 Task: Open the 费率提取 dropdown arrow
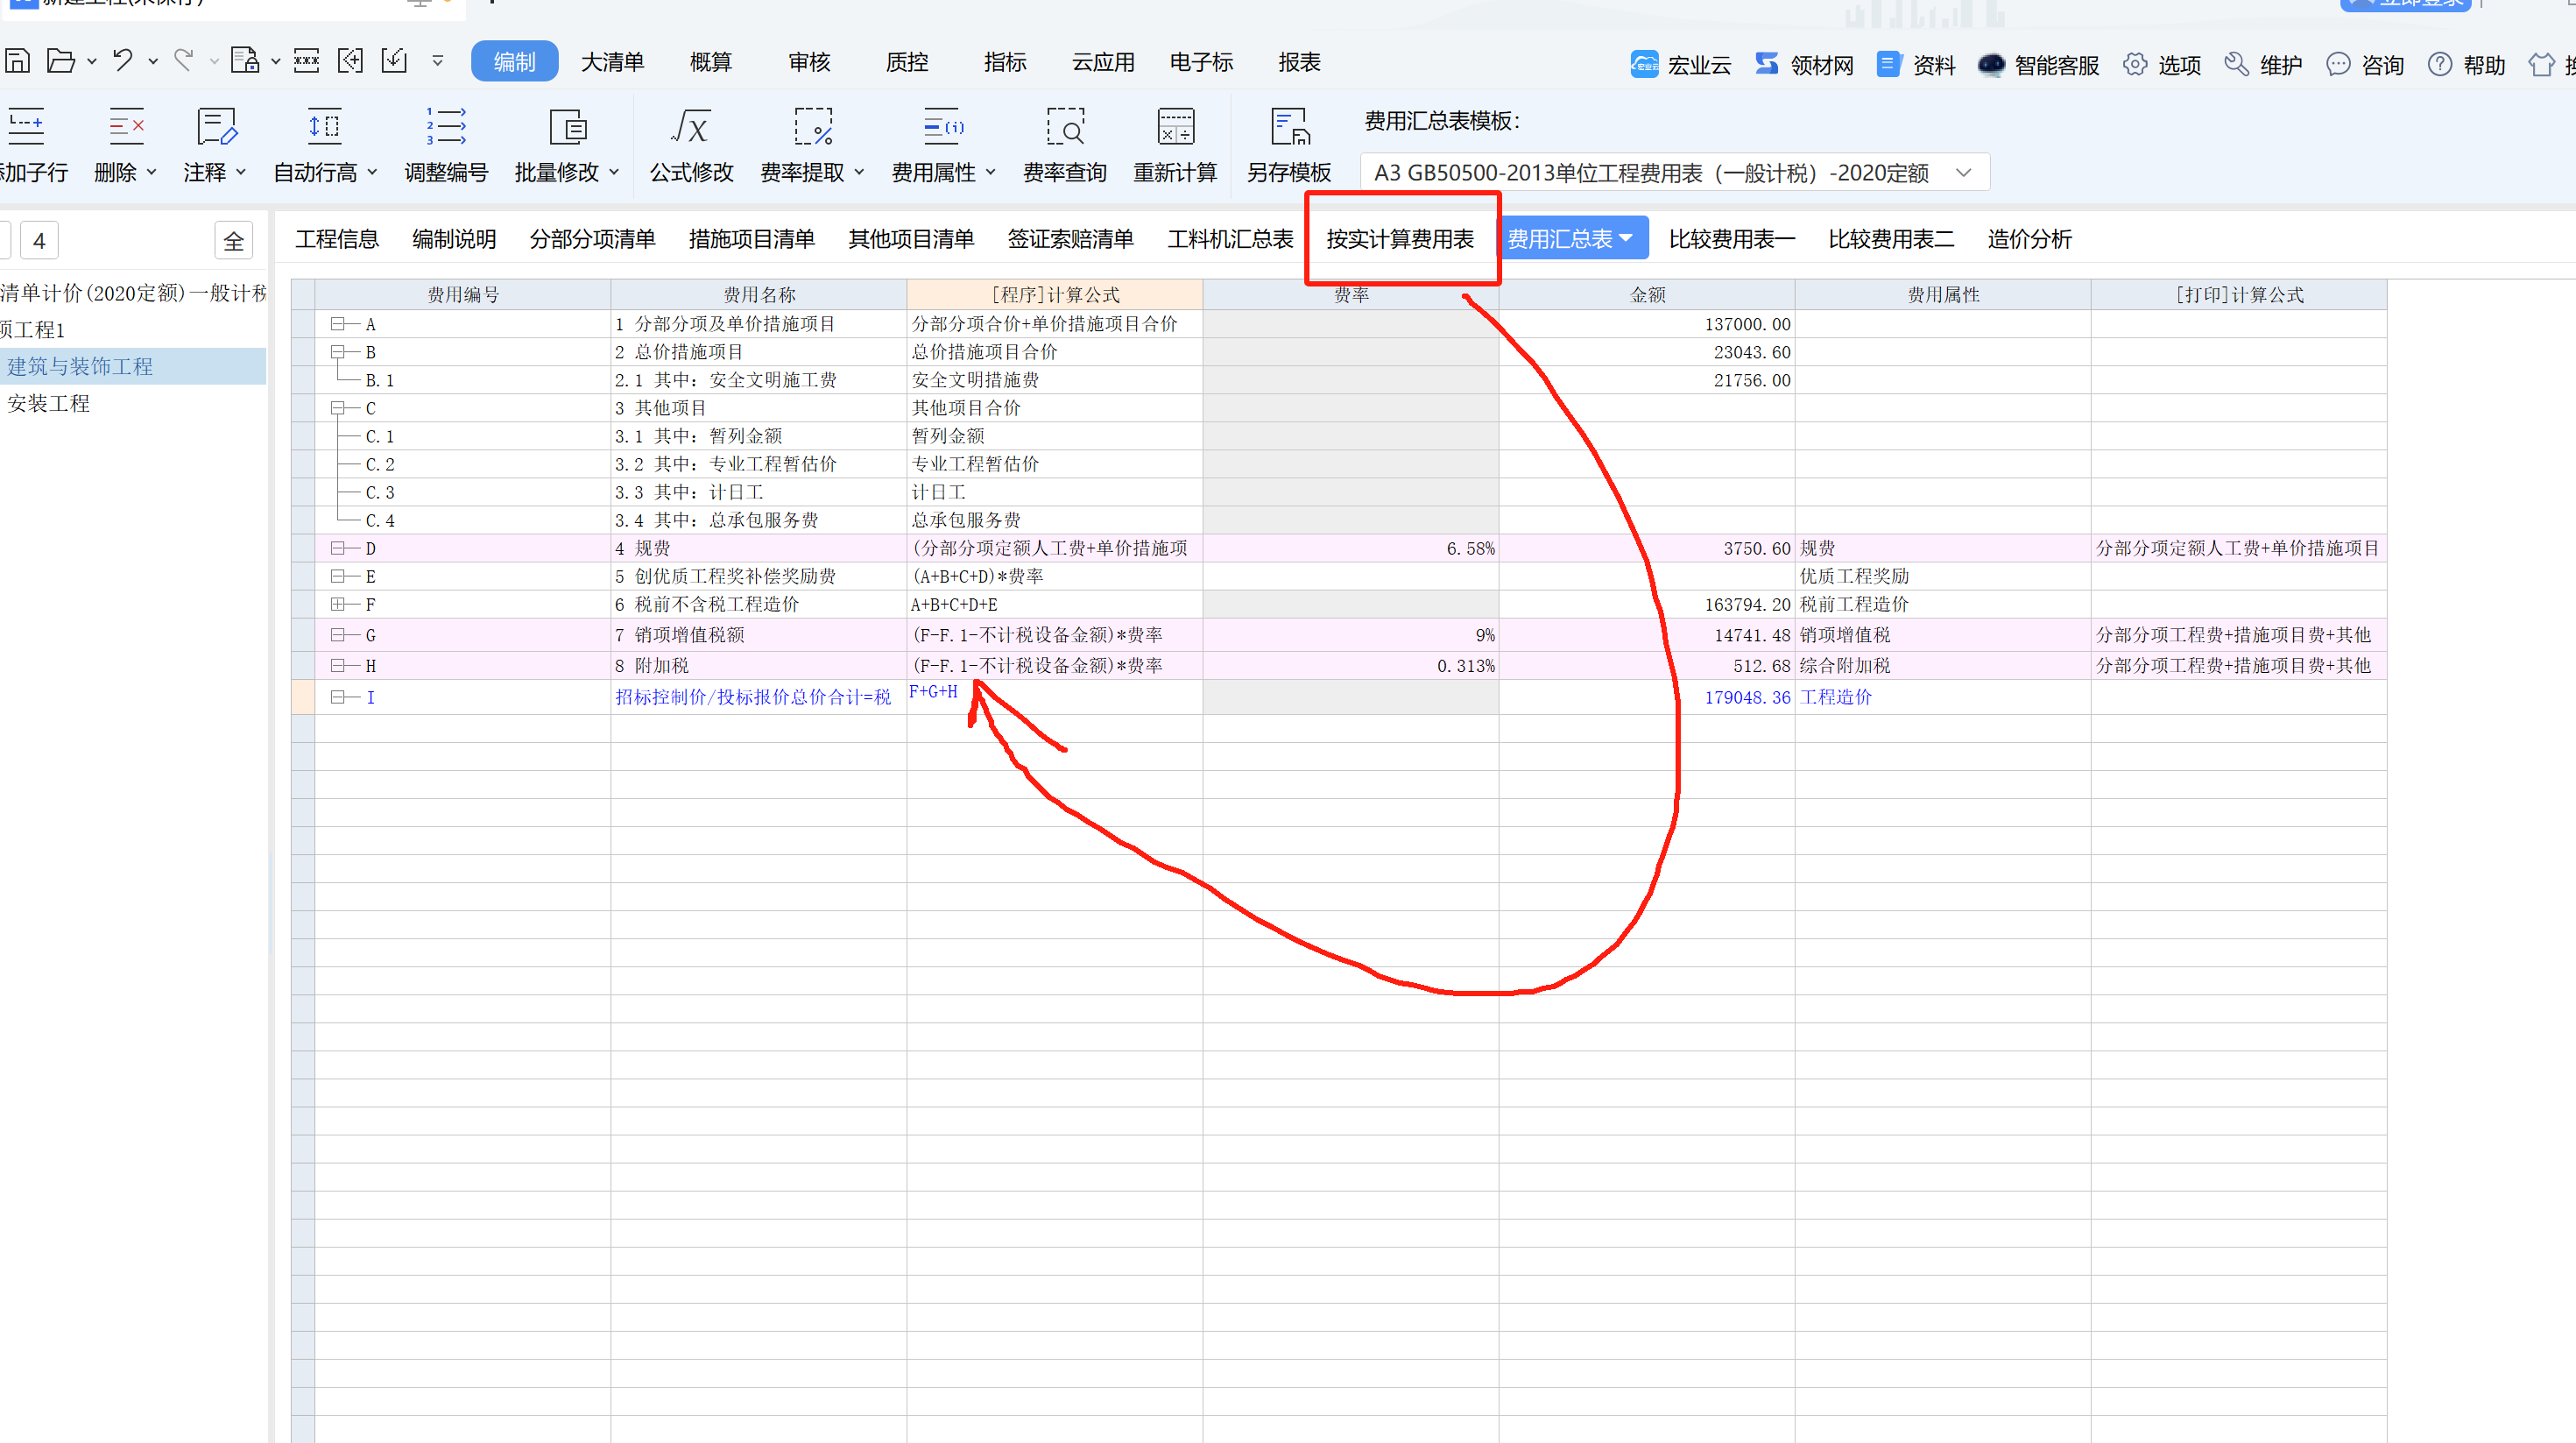tap(859, 173)
